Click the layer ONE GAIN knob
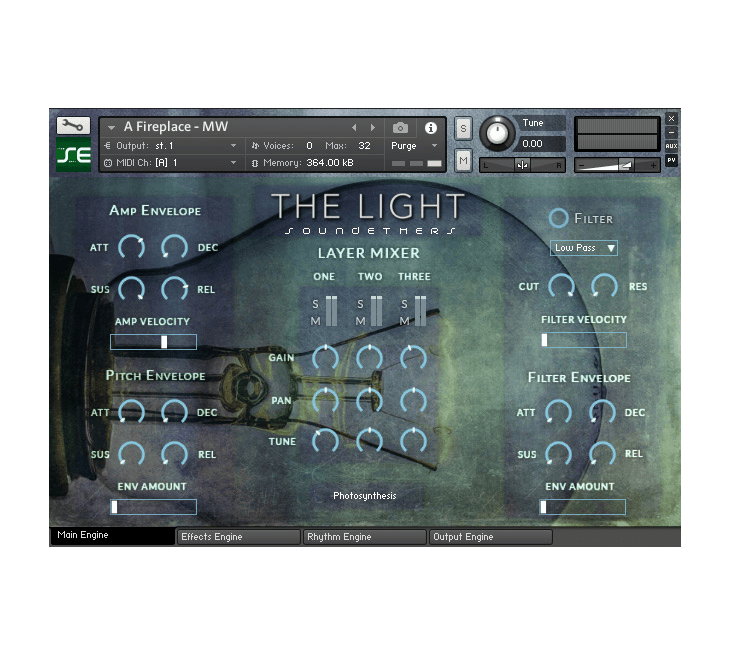The height and width of the screenshot is (655, 730). pos(325,358)
